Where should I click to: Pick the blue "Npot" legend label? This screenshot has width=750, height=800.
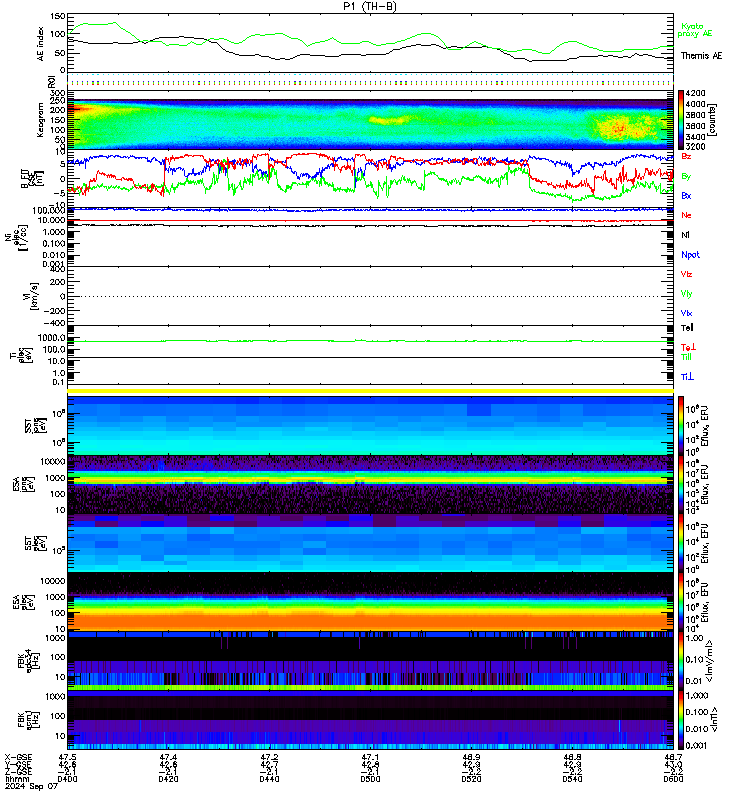click(x=690, y=255)
